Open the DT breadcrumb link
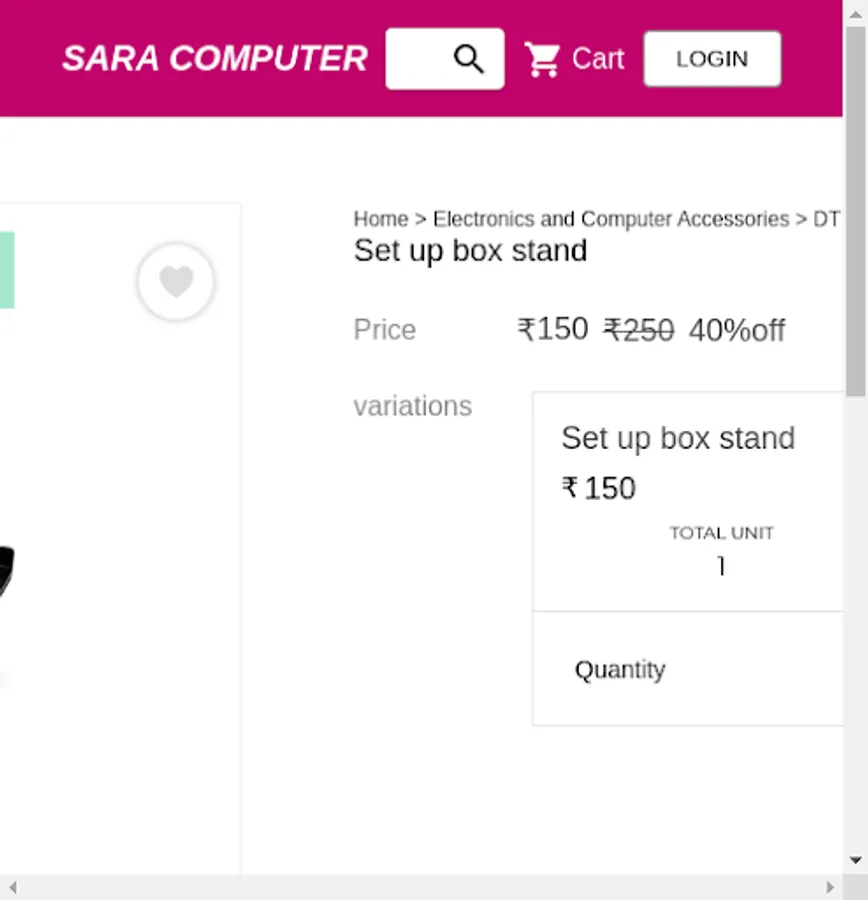Viewport: 868px width, 900px height. point(826,219)
